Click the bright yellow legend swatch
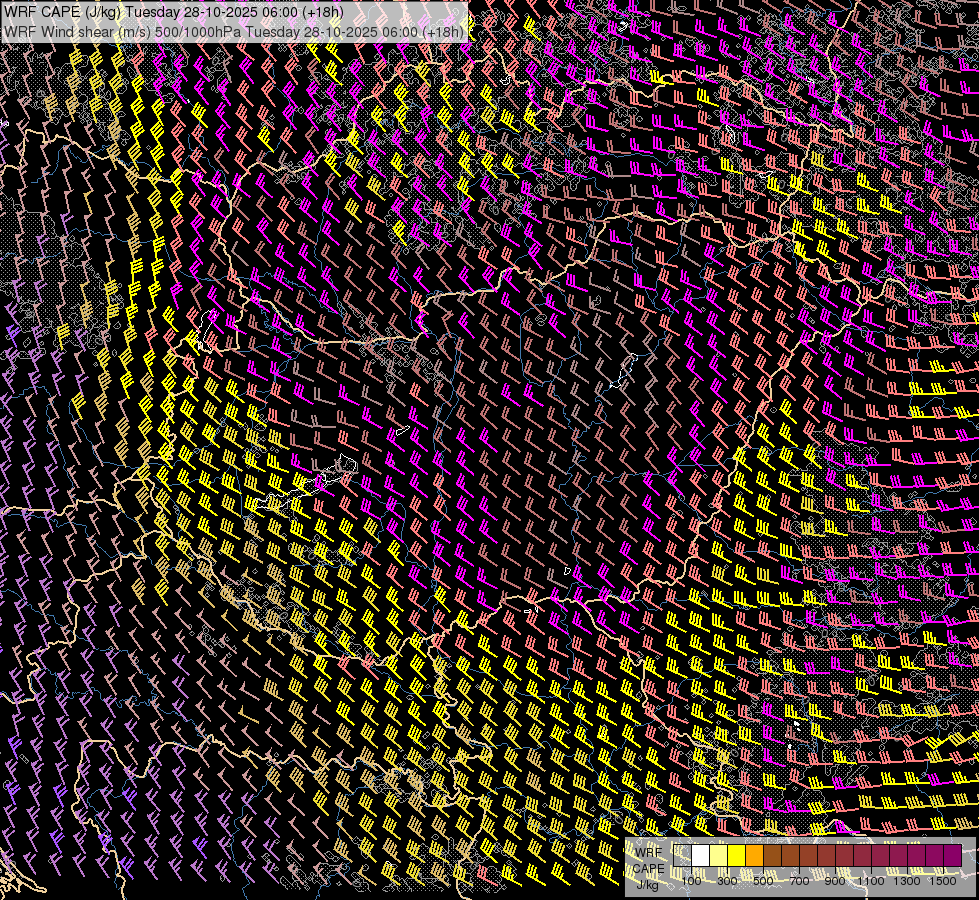The height and width of the screenshot is (900, 979). (737, 855)
